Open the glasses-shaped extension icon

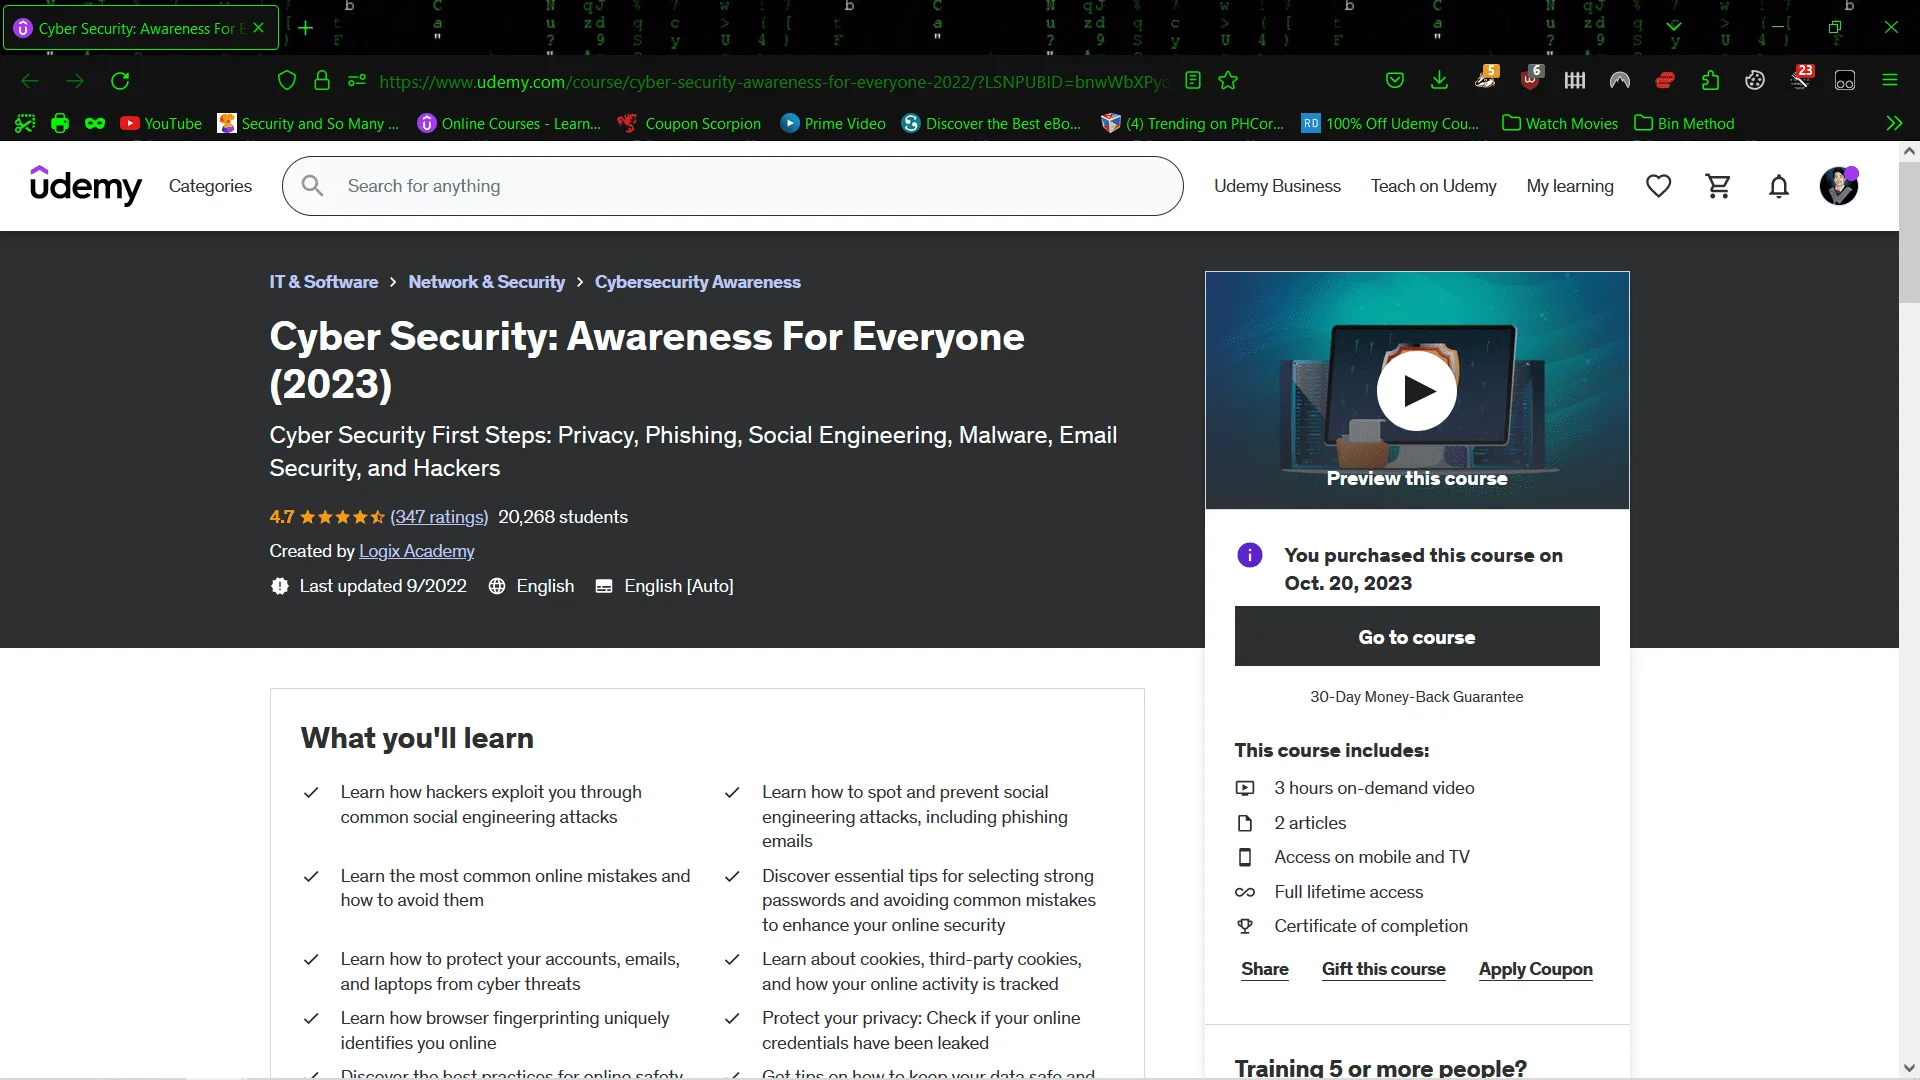click(x=1845, y=81)
